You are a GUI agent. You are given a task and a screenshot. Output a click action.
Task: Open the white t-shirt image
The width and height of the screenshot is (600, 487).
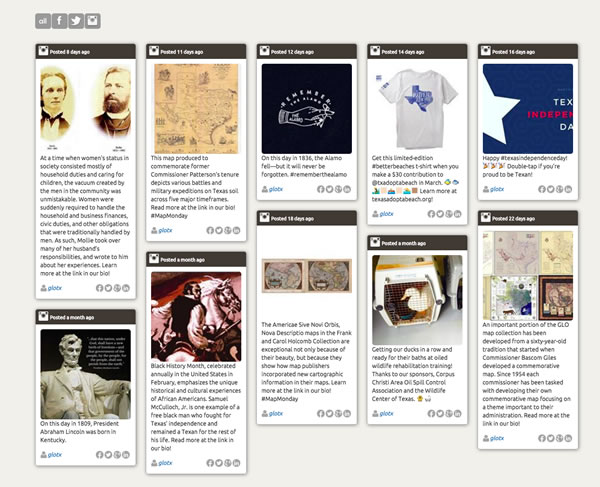click(x=417, y=109)
